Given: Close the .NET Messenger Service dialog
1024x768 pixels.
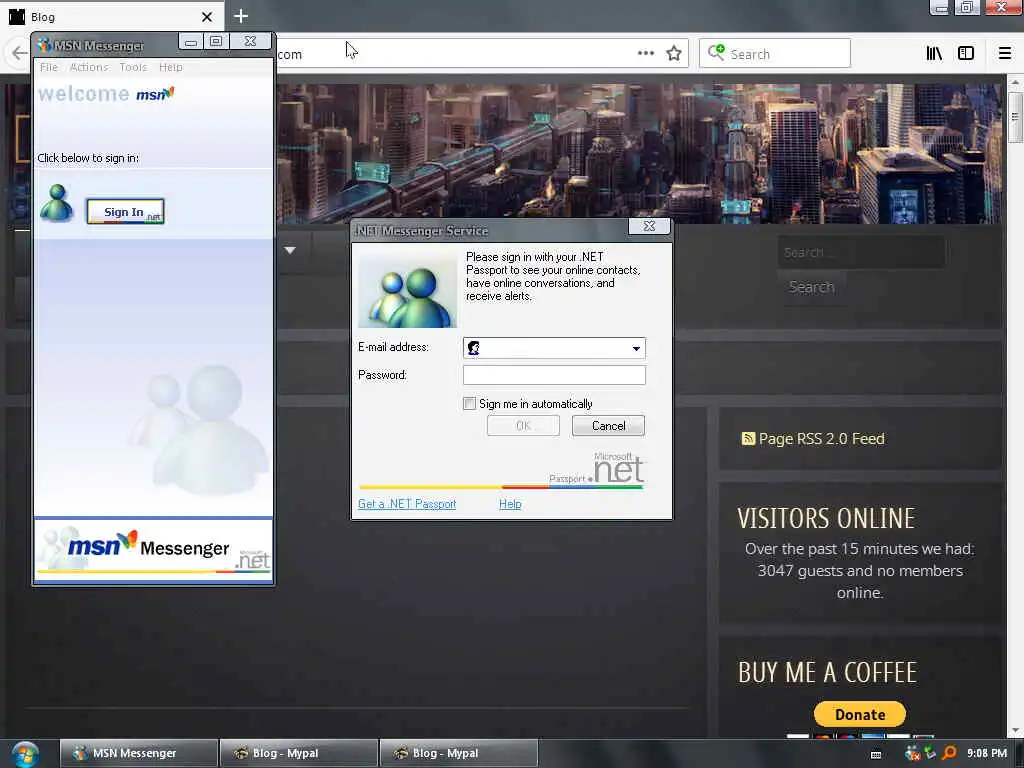Looking at the screenshot, I should [649, 226].
